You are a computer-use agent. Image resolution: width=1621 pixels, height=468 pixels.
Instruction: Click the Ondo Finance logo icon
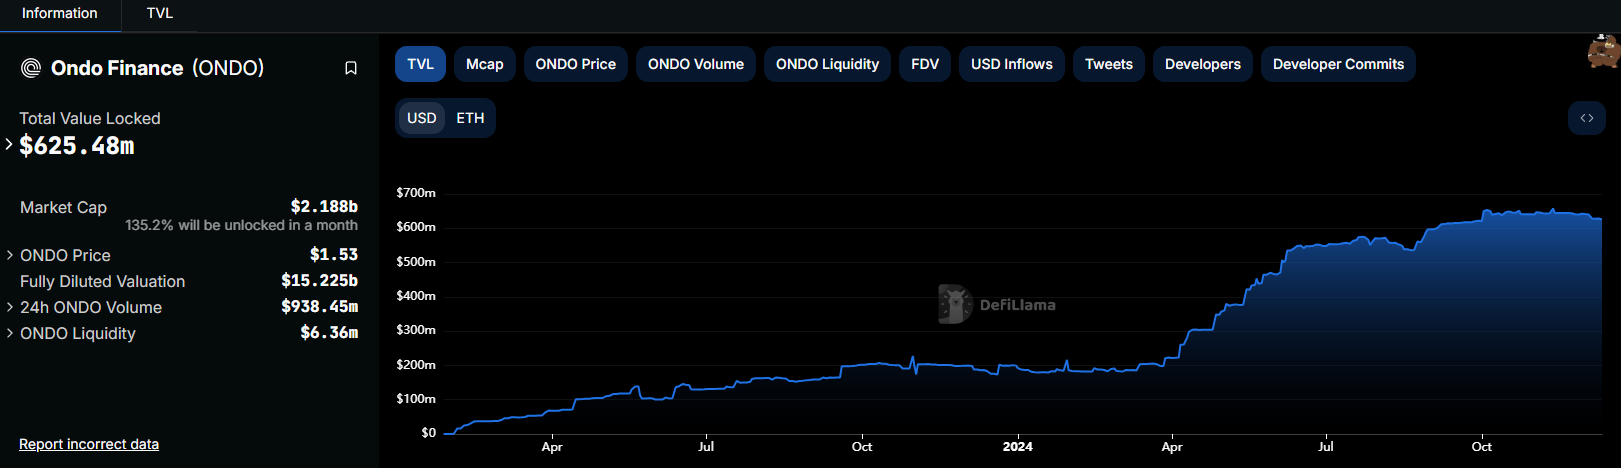pos(31,68)
